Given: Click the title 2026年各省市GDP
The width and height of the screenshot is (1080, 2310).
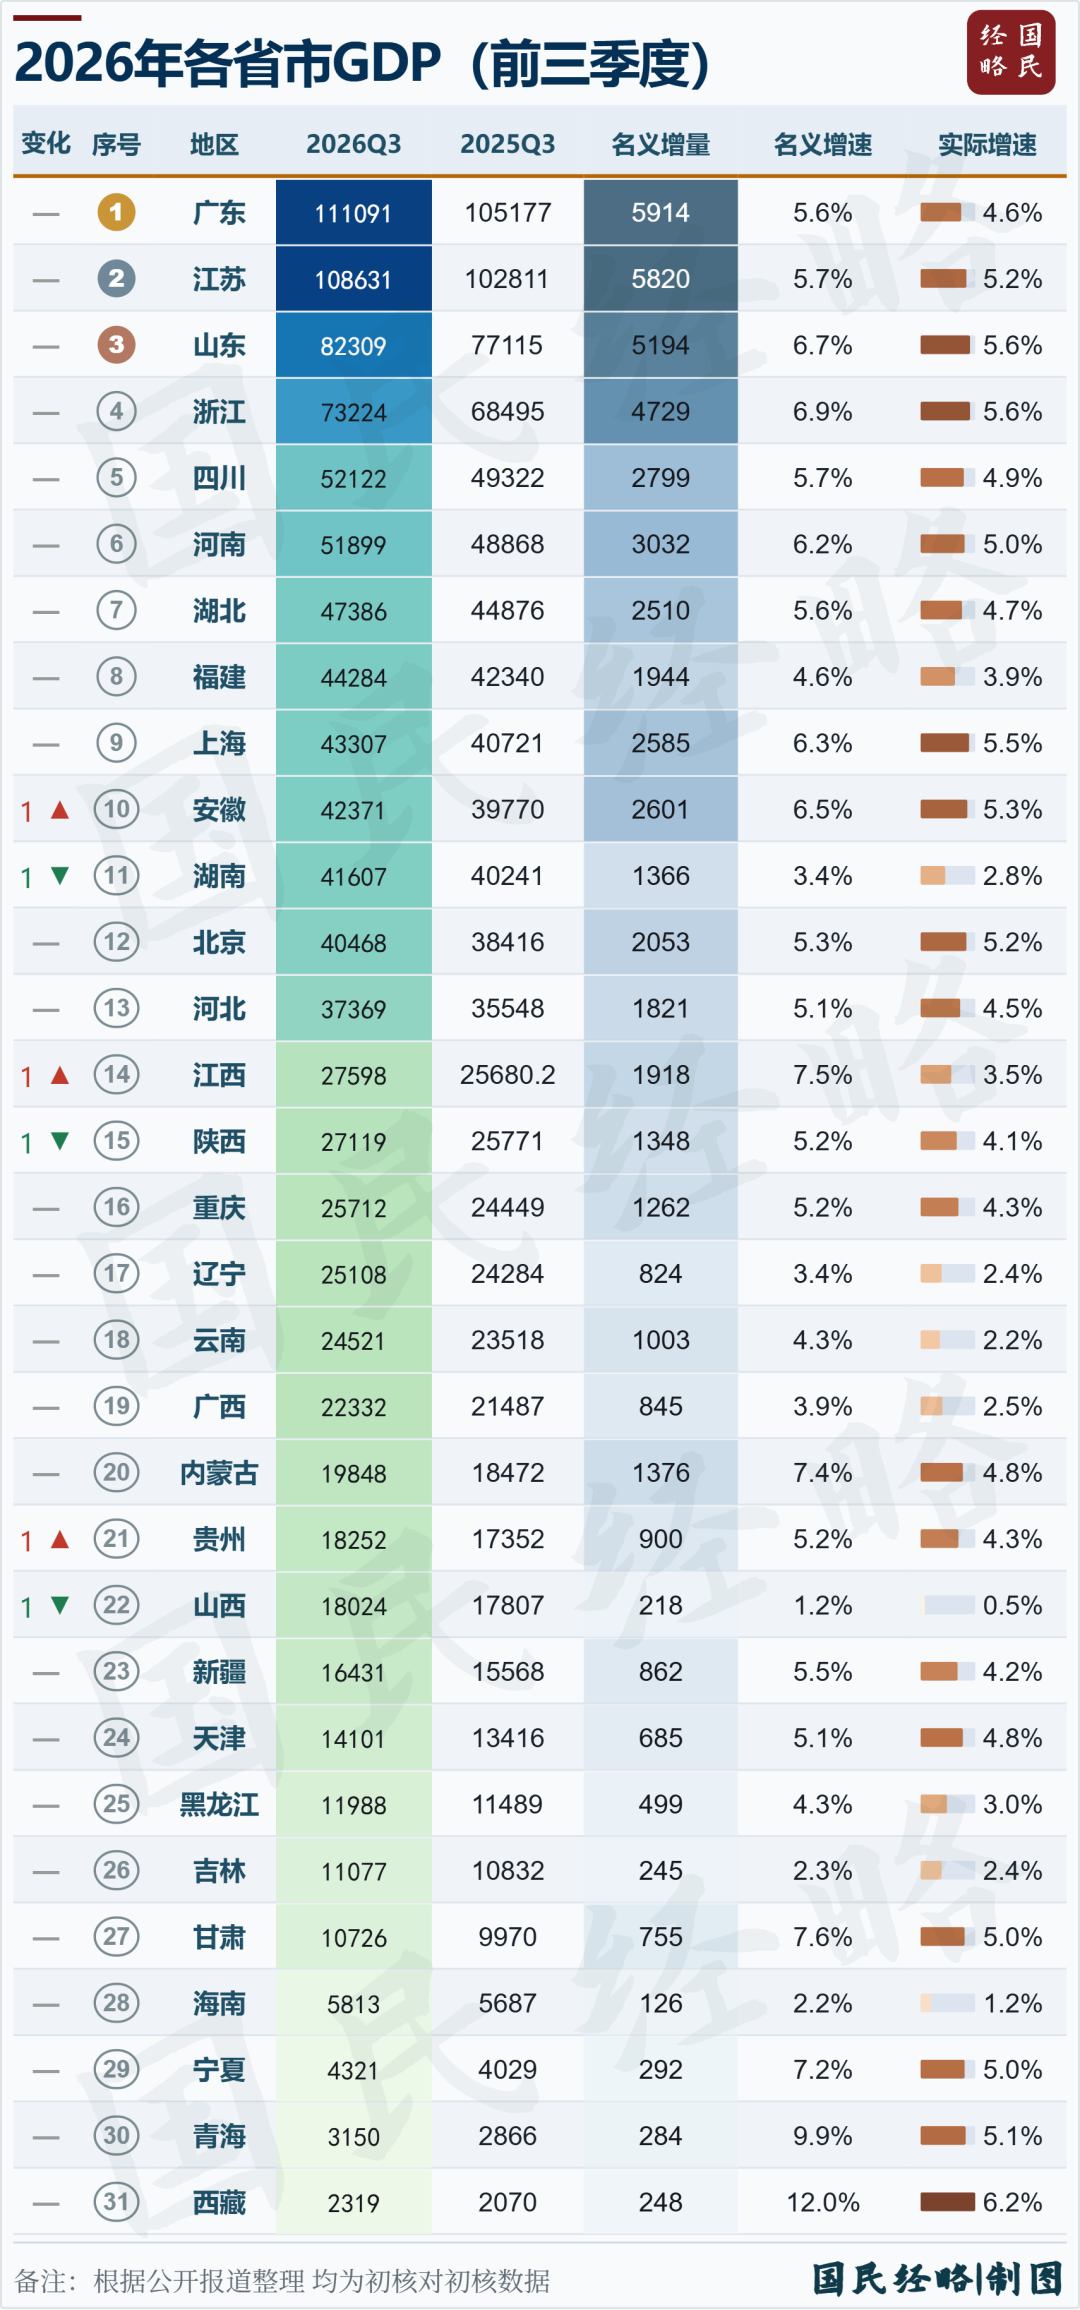Looking at the screenshot, I should point(228,64).
